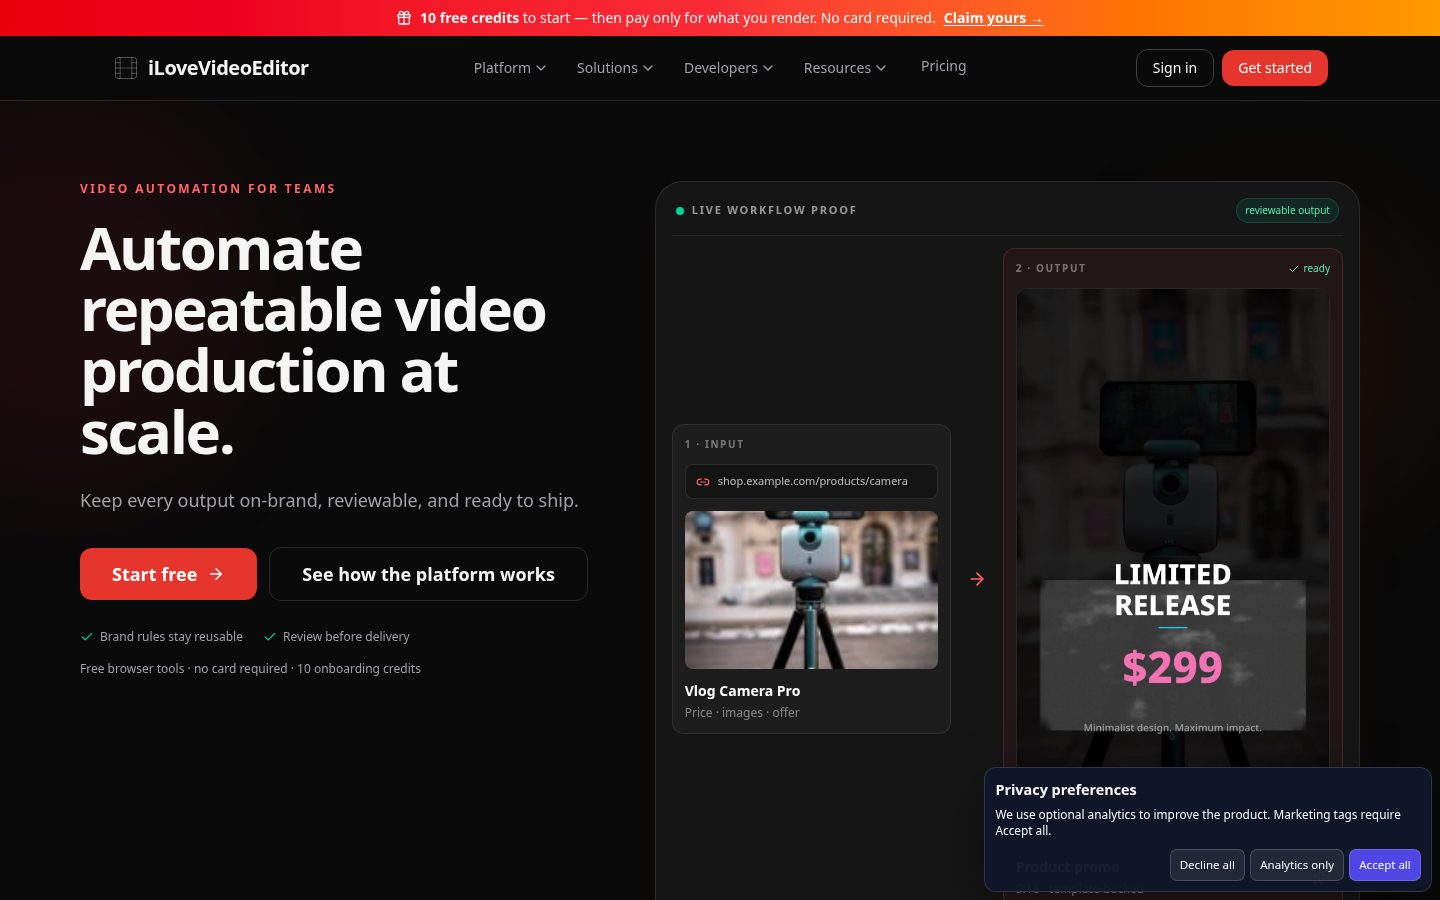This screenshot has height=900, width=1440.
Task: Expand the Platform dropdown menu
Action: 510,68
